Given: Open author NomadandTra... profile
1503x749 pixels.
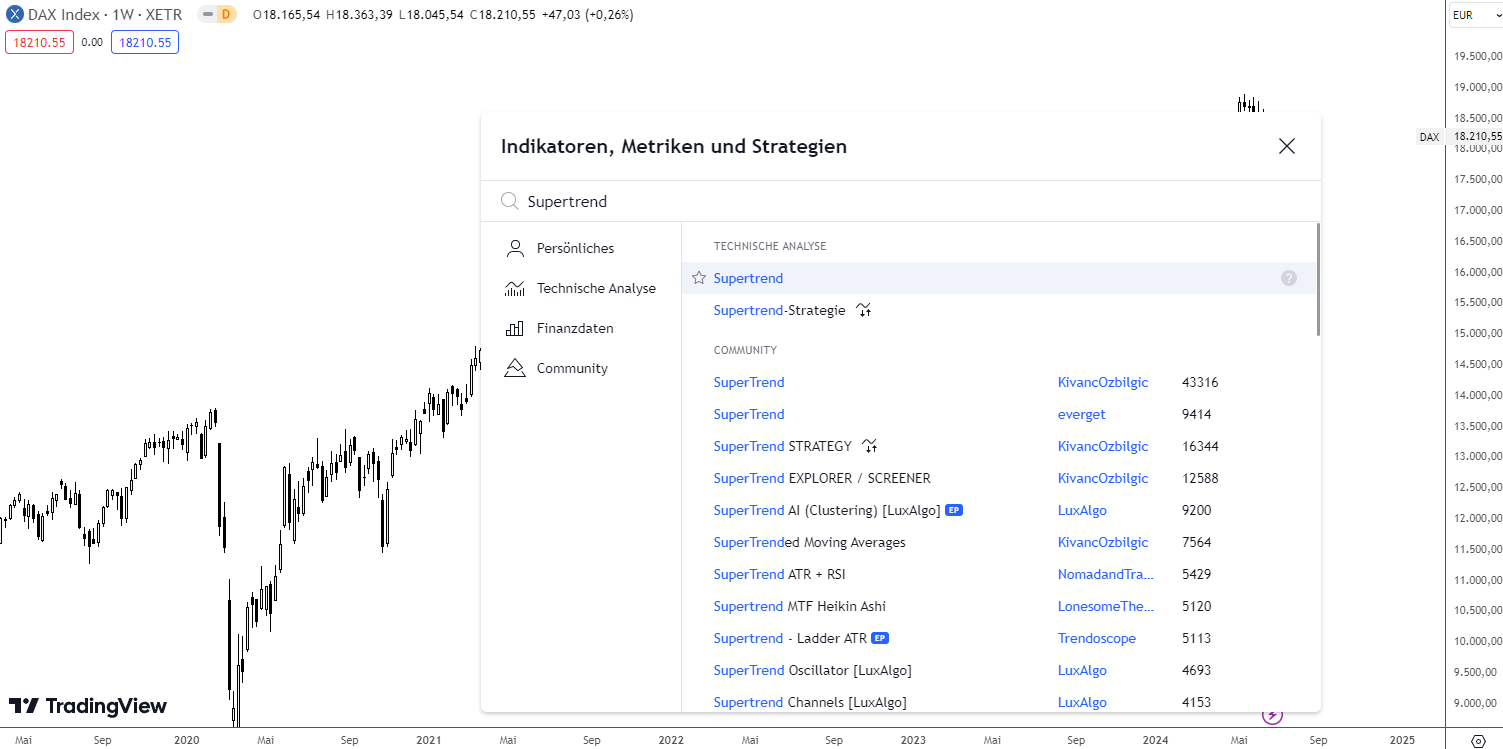Looking at the screenshot, I should [x=1106, y=574].
